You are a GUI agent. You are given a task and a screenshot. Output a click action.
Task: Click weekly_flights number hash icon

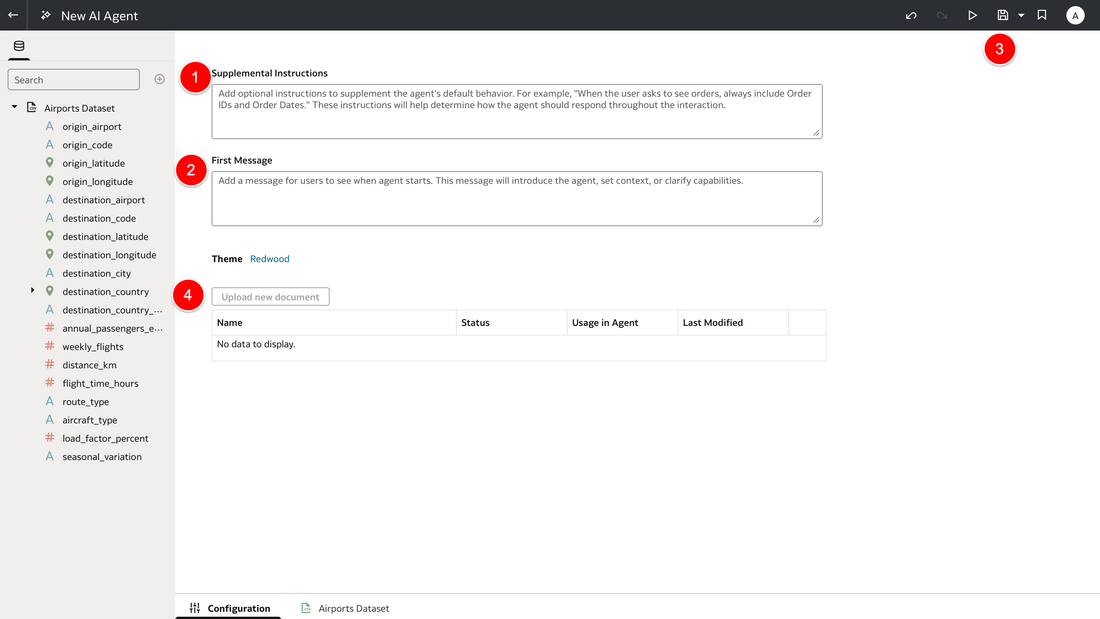coord(49,346)
